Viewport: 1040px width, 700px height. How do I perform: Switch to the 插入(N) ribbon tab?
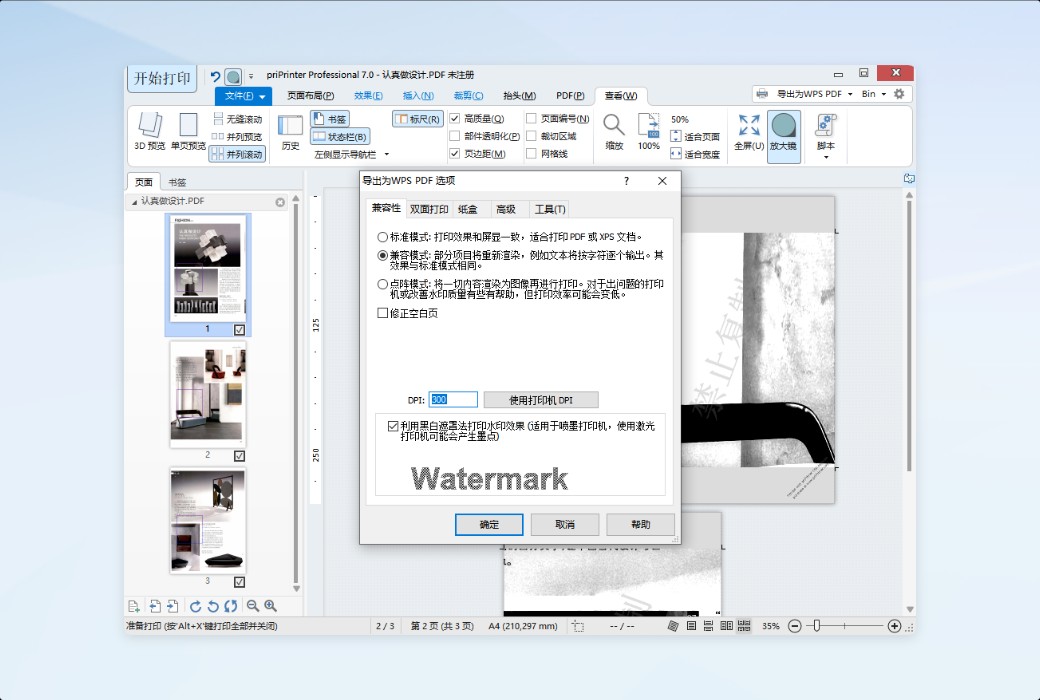pyautogui.click(x=418, y=96)
